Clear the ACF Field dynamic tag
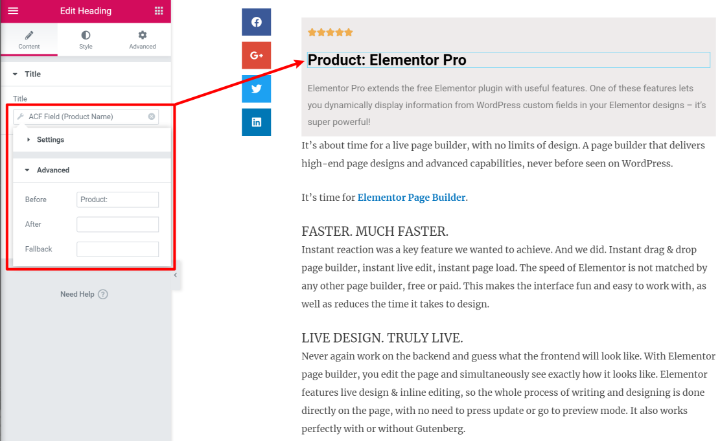Image resolution: width=720 pixels, height=441 pixels. click(152, 117)
